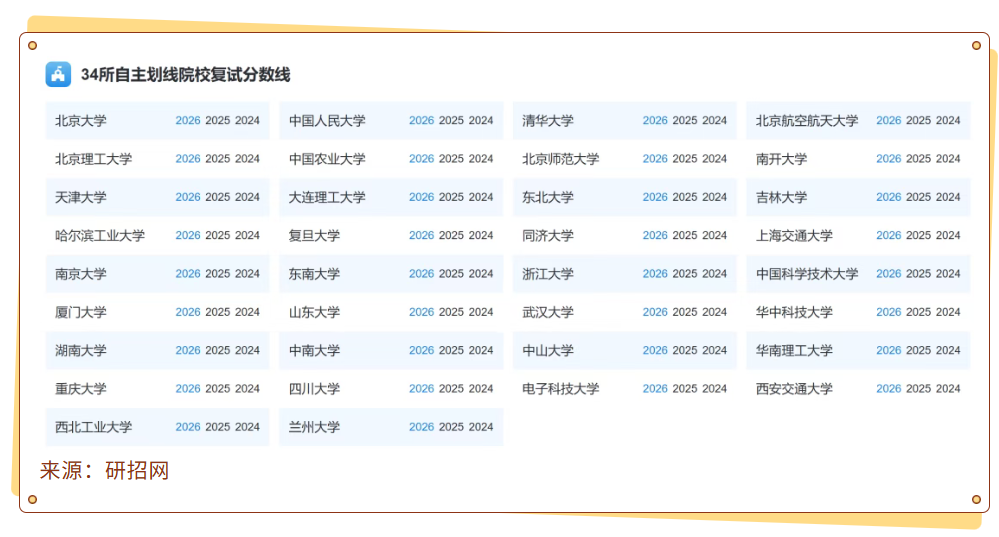
Task: Select 北京航空航天大学 2026 link
Action: tap(889, 120)
